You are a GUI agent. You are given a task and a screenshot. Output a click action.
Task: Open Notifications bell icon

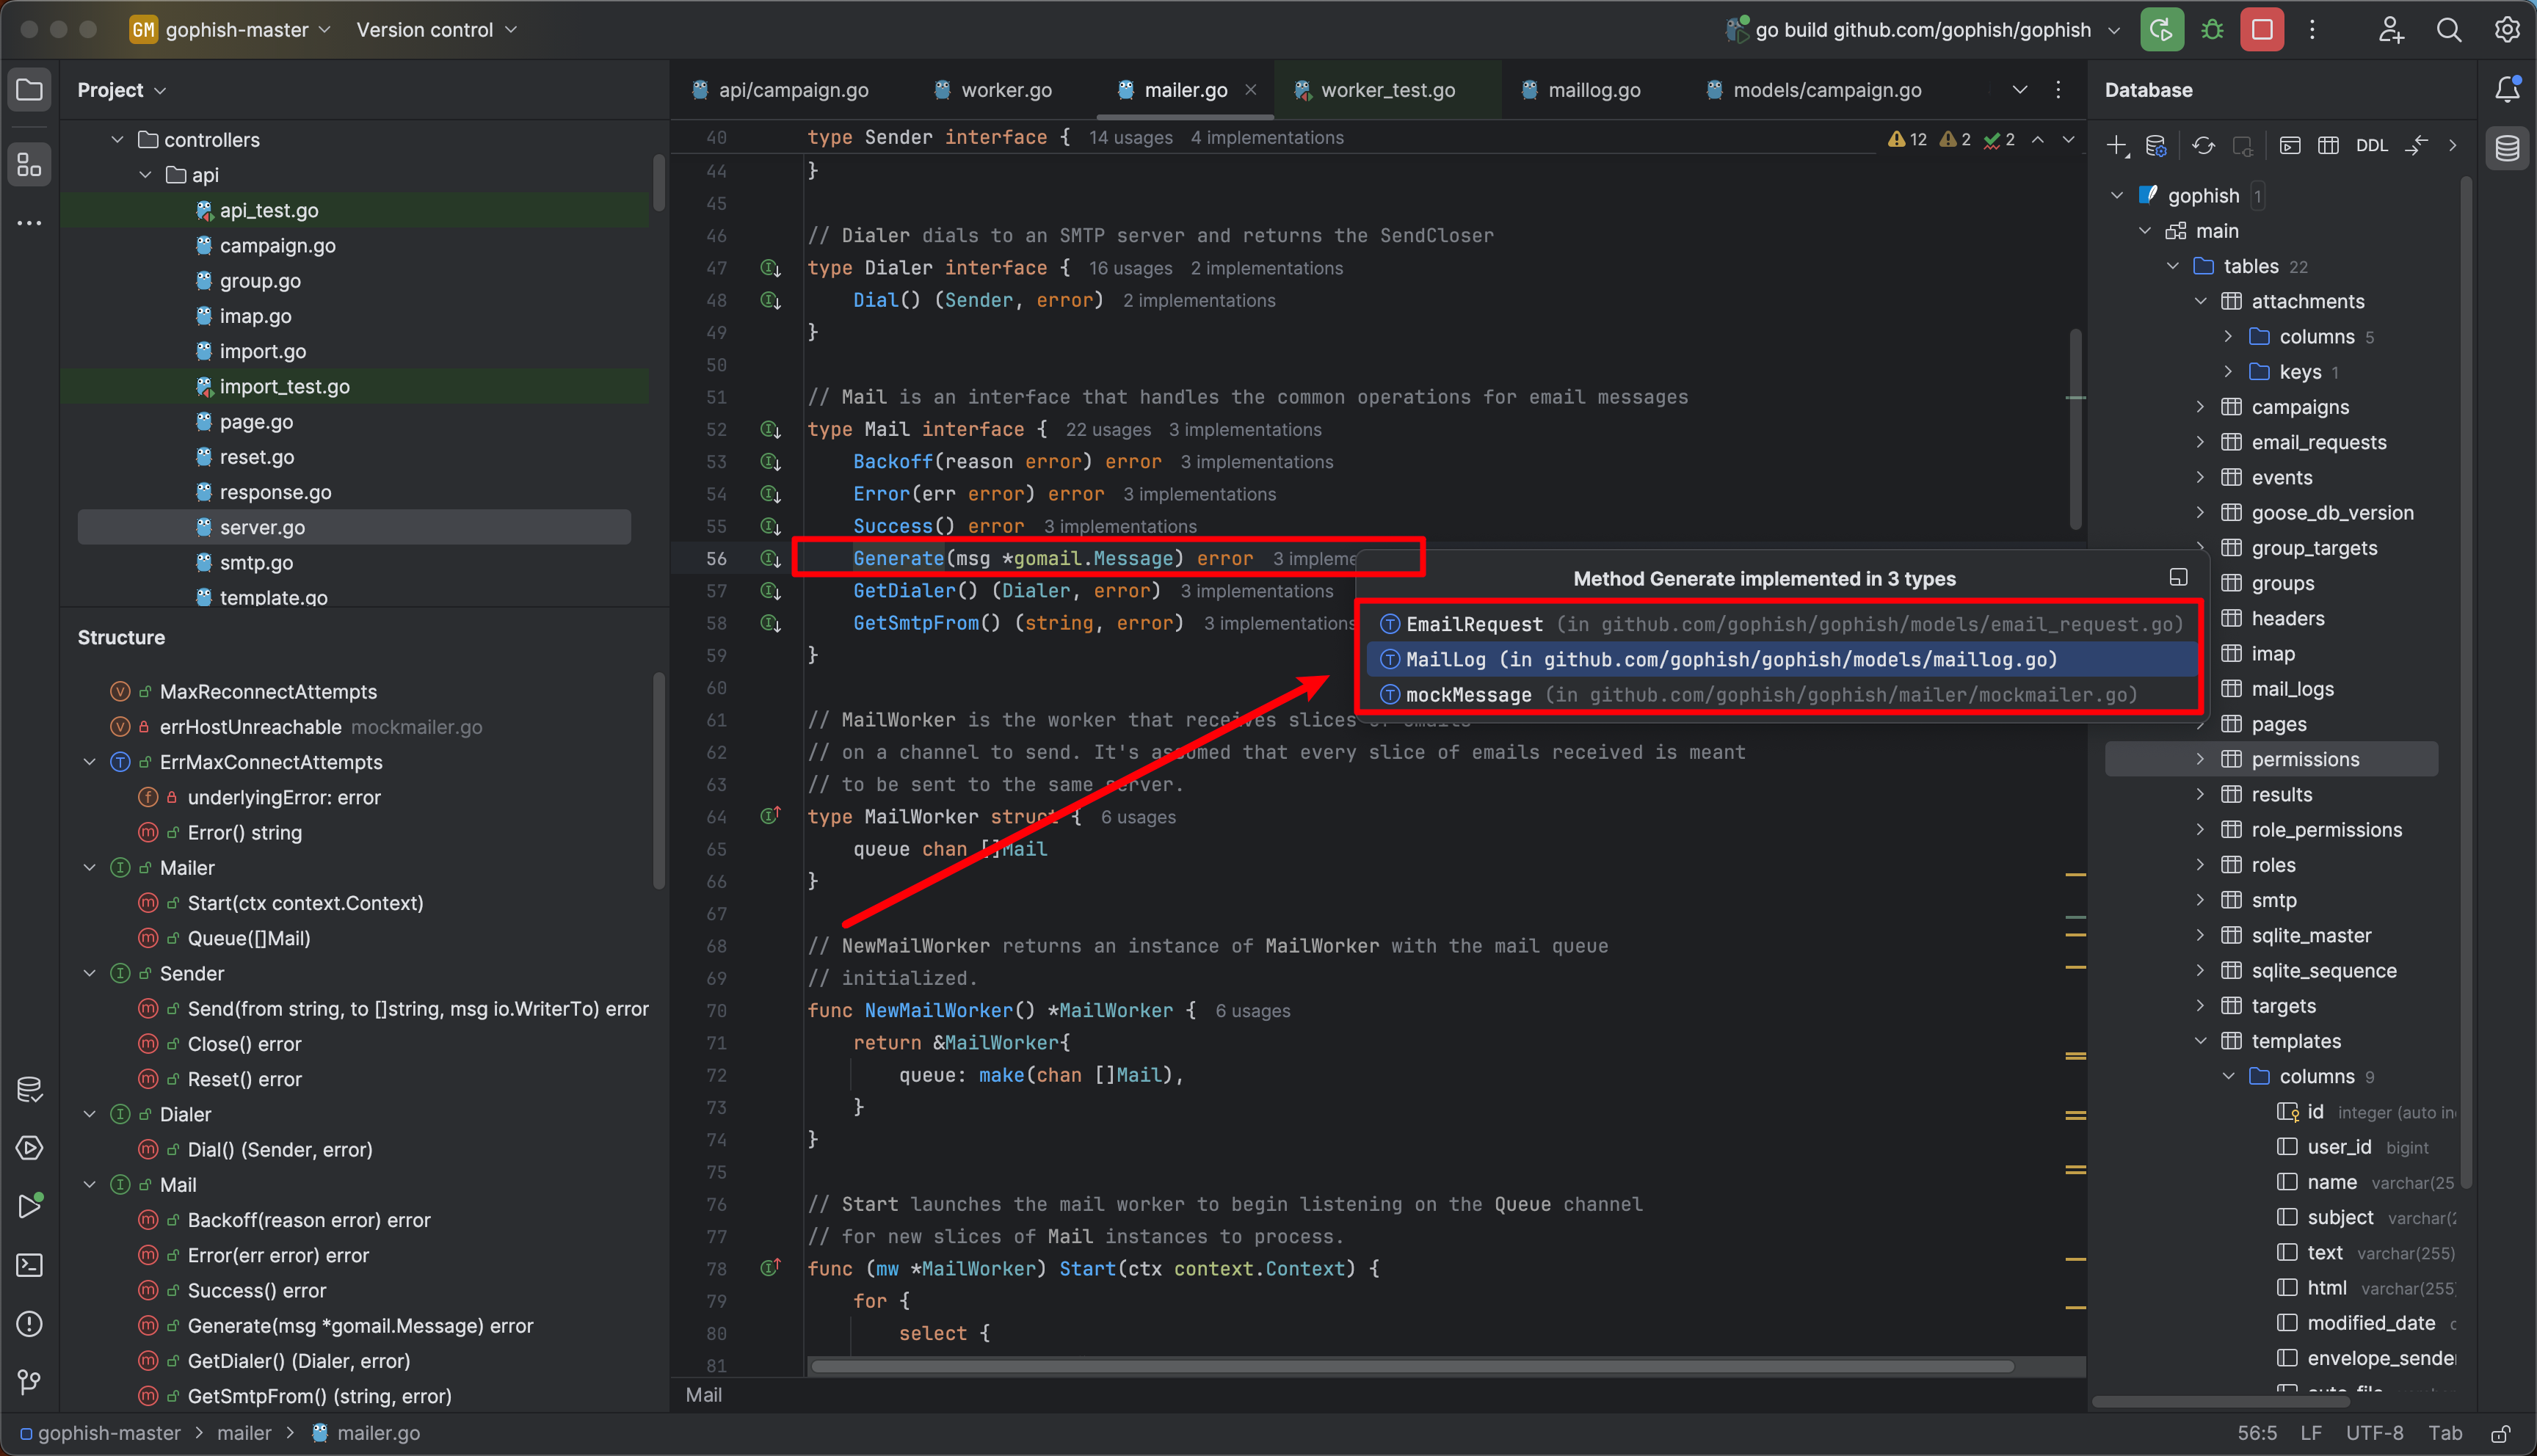tap(2507, 90)
